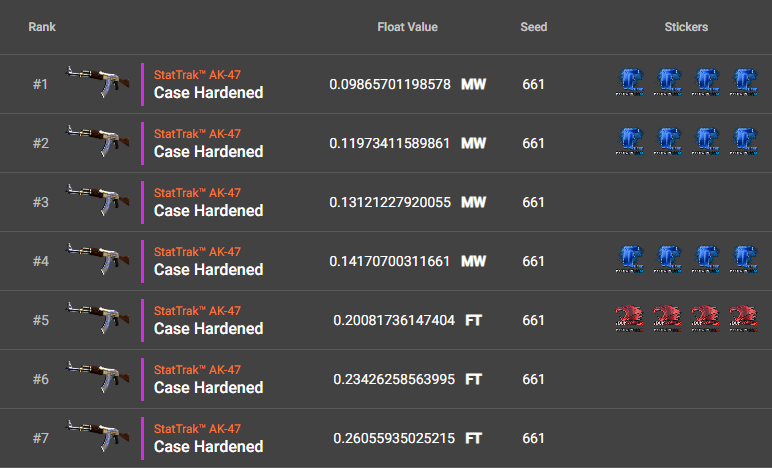Sort by Seed column header
Image resolution: width=772 pixels, height=468 pixels.
click(533, 27)
